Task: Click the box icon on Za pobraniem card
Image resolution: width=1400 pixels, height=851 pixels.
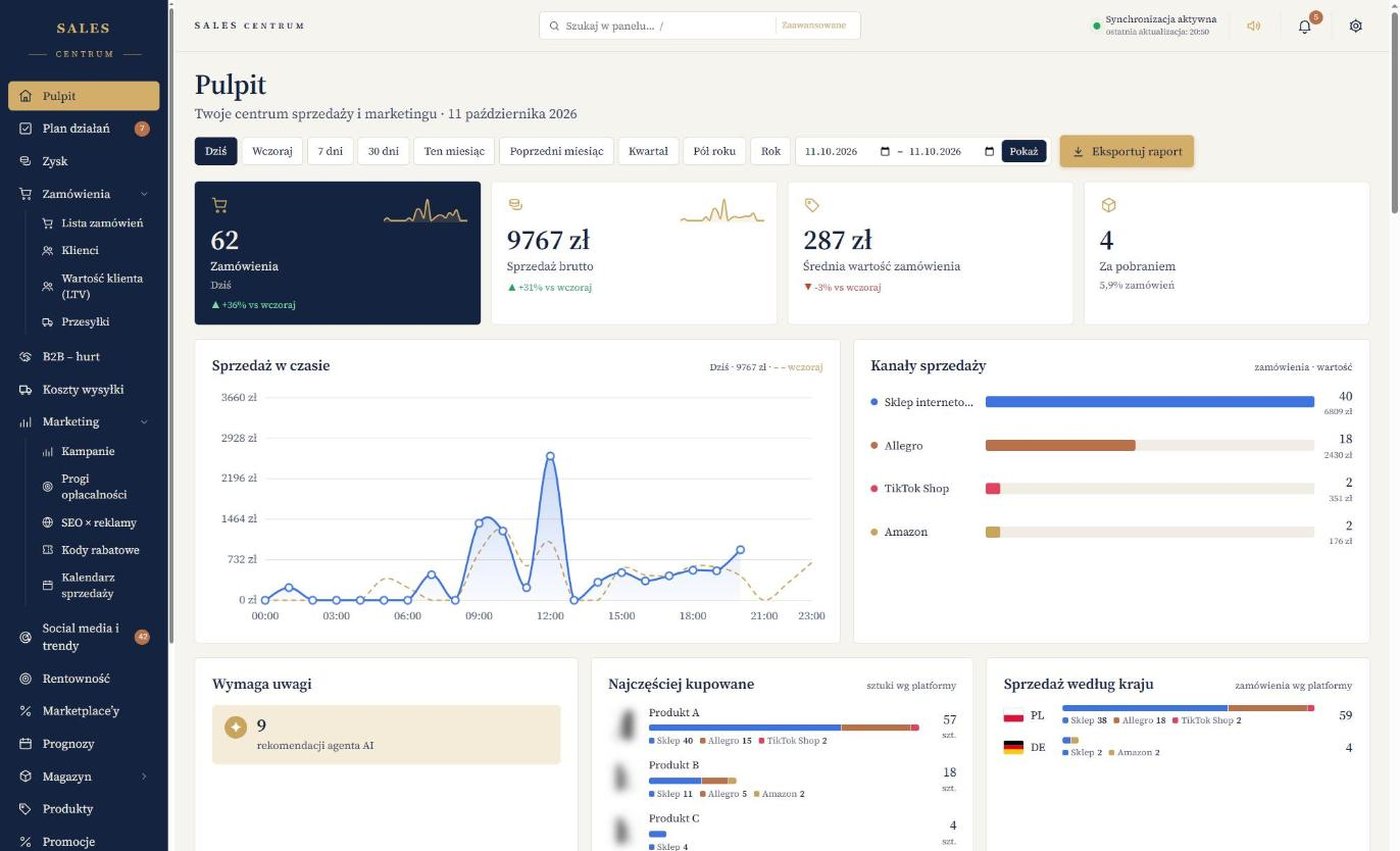Action: point(1108,205)
